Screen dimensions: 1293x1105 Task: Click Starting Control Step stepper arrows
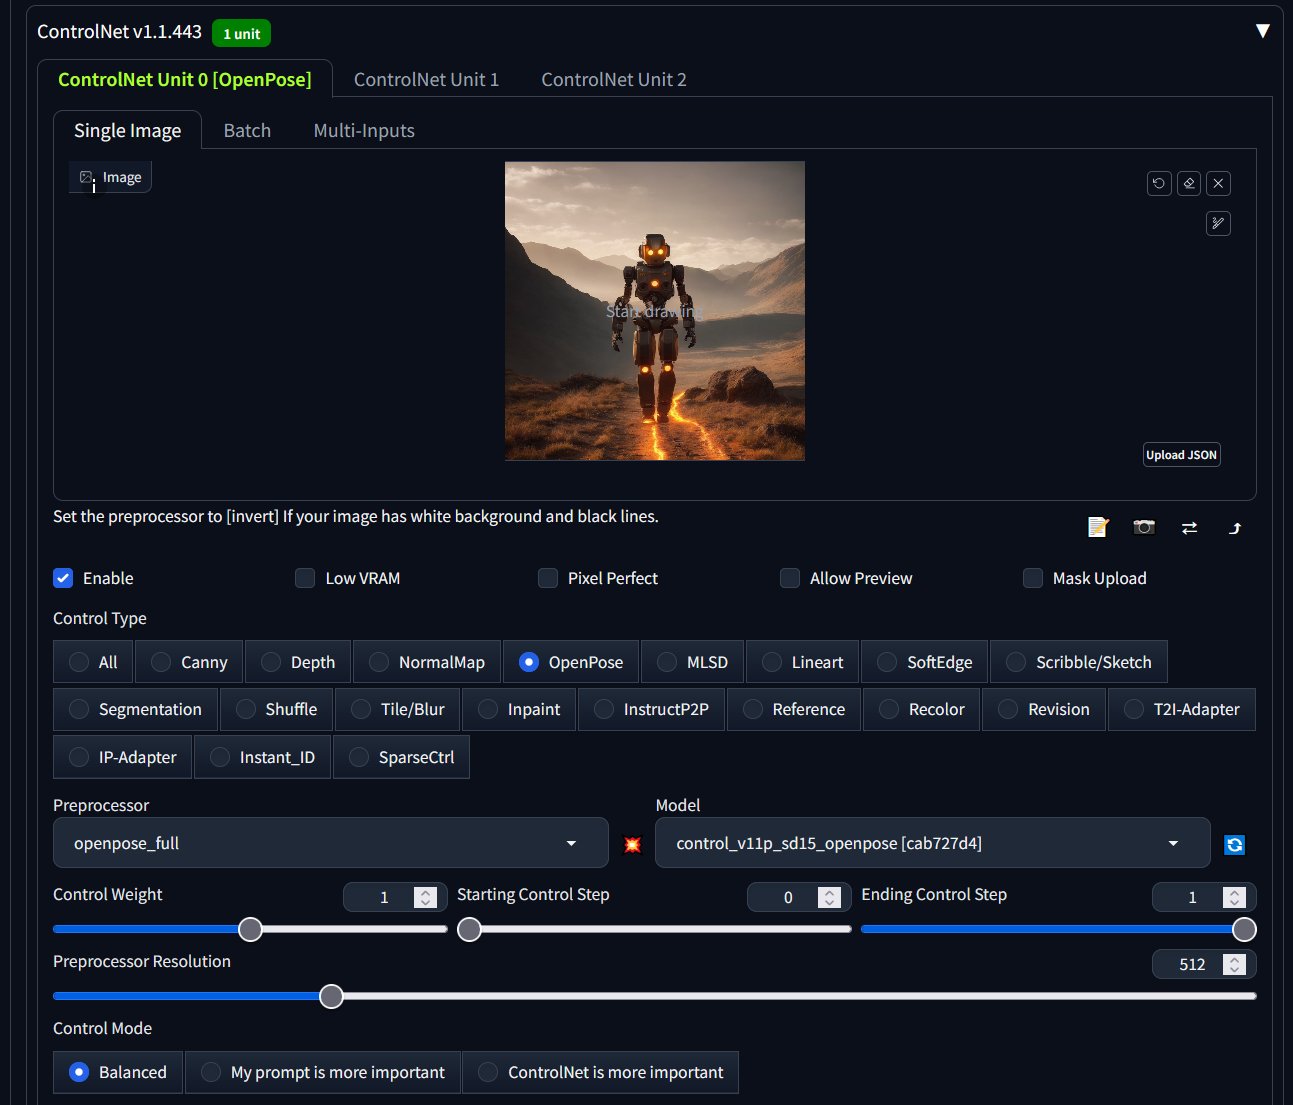(x=829, y=897)
